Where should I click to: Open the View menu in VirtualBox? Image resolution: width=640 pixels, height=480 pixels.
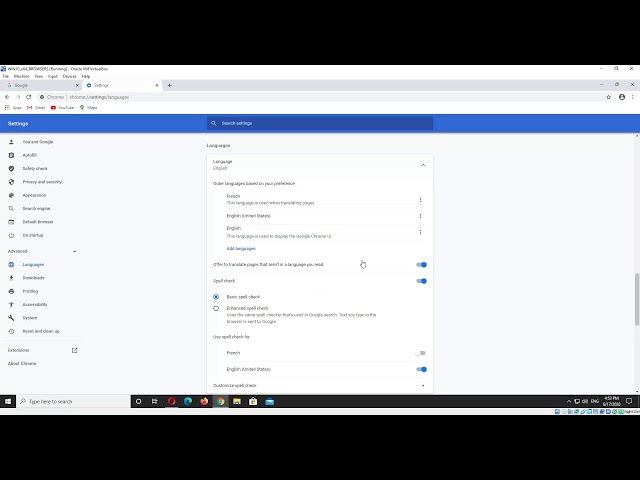tap(39, 76)
